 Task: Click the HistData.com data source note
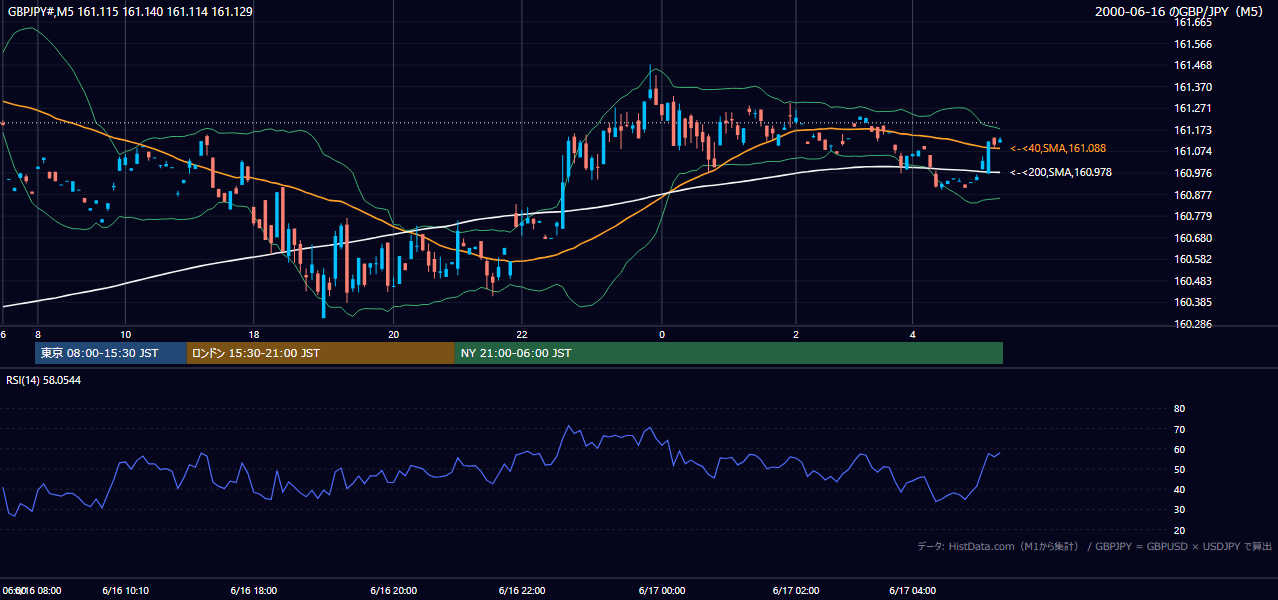[1094, 546]
